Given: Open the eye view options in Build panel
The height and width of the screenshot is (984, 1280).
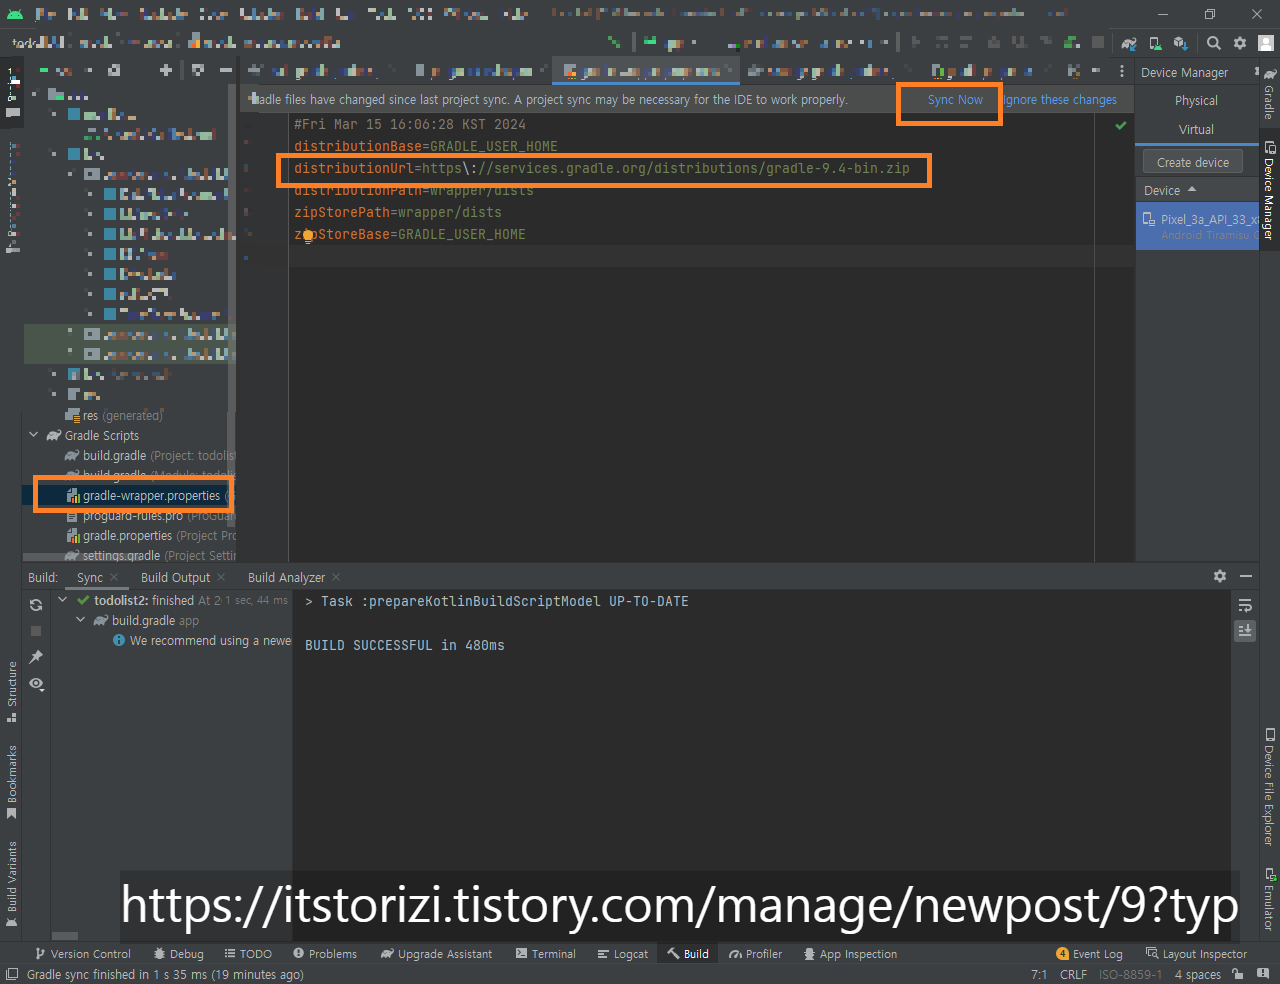Looking at the screenshot, I should coord(36,684).
